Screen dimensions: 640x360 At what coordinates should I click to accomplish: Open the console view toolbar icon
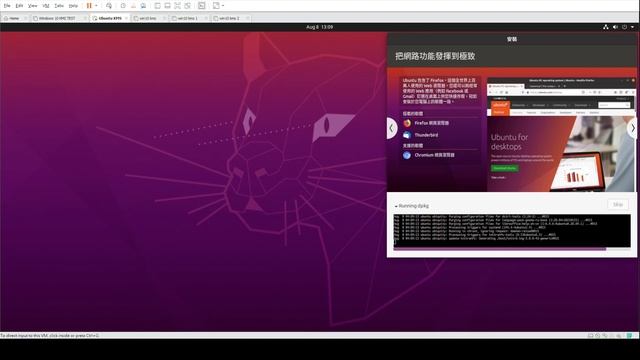pyautogui.click(x=202, y=6)
